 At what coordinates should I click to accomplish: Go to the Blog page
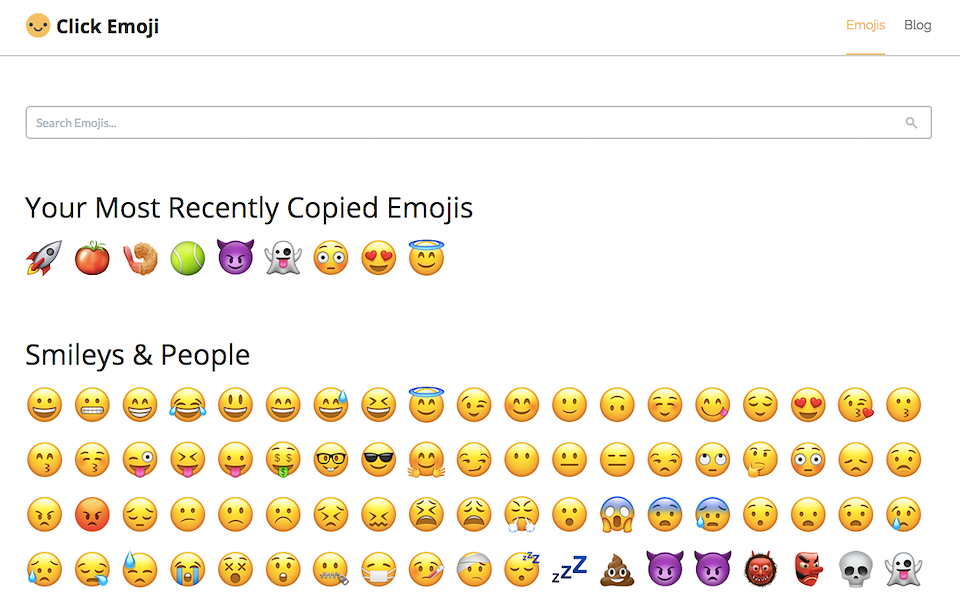coord(917,25)
